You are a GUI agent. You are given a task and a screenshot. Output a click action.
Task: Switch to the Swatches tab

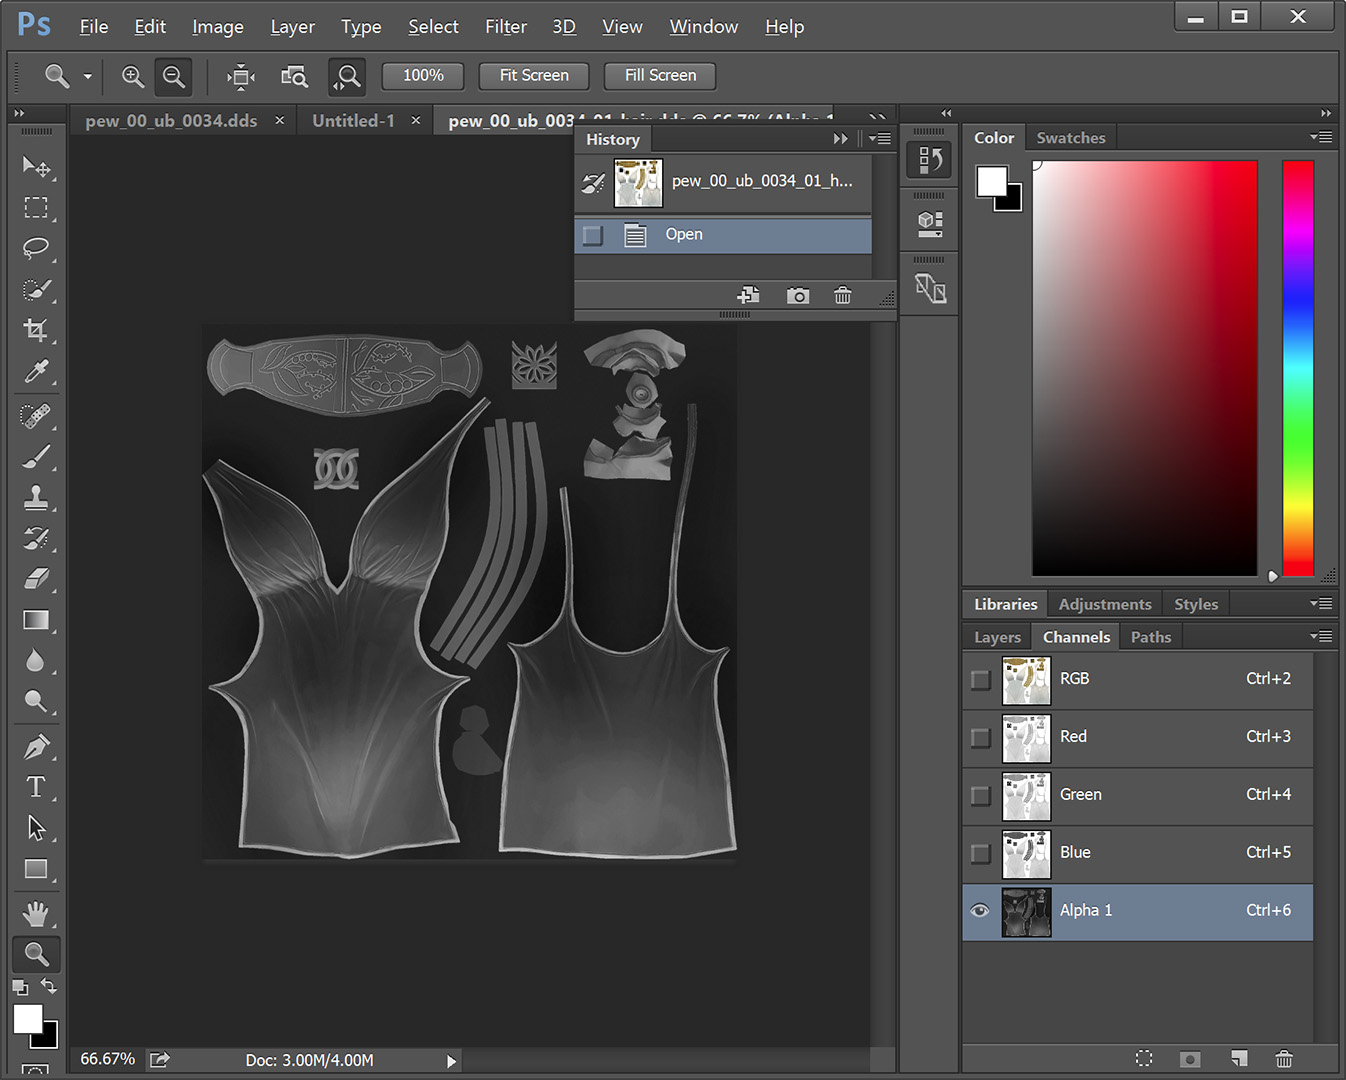click(x=1070, y=138)
